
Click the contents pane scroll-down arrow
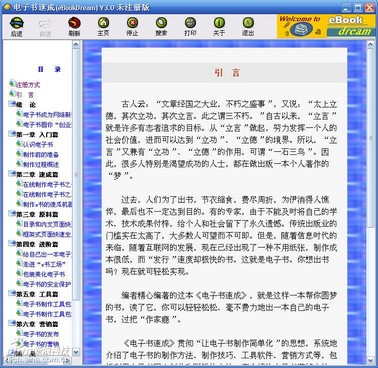[x=76, y=352]
